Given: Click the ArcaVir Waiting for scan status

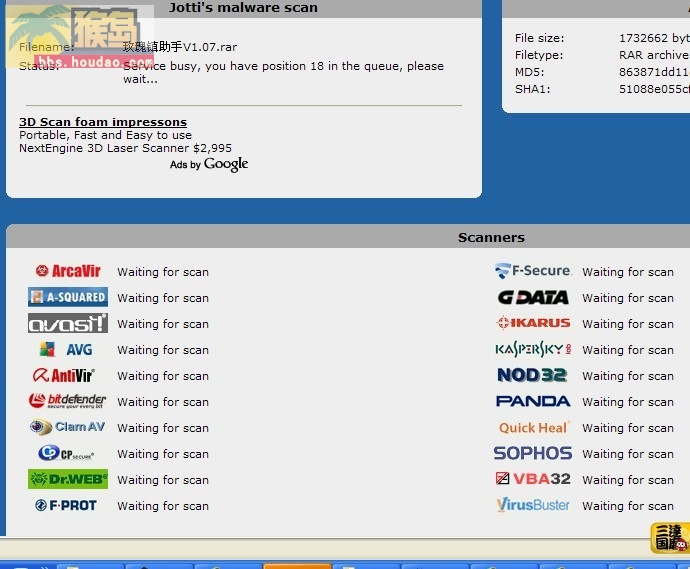Looking at the screenshot, I should tap(163, 272).
